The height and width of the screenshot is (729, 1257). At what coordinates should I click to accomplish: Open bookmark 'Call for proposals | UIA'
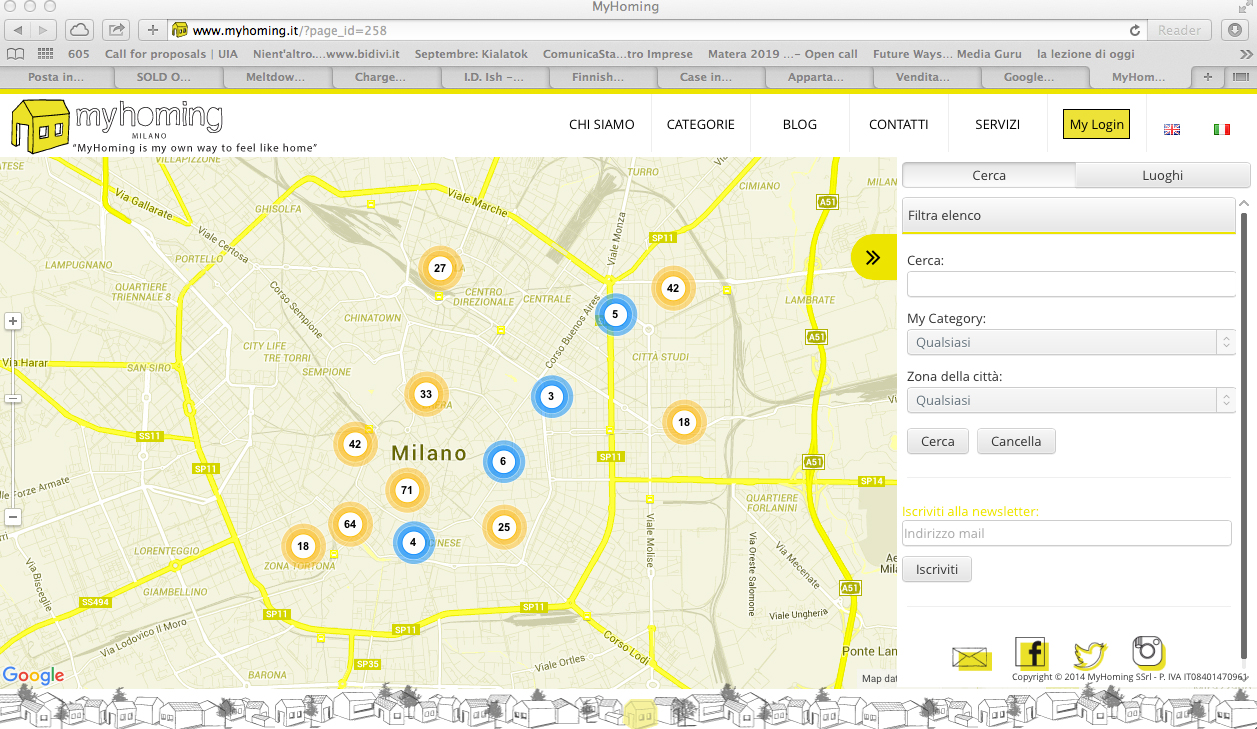click(x=172, y=54)
